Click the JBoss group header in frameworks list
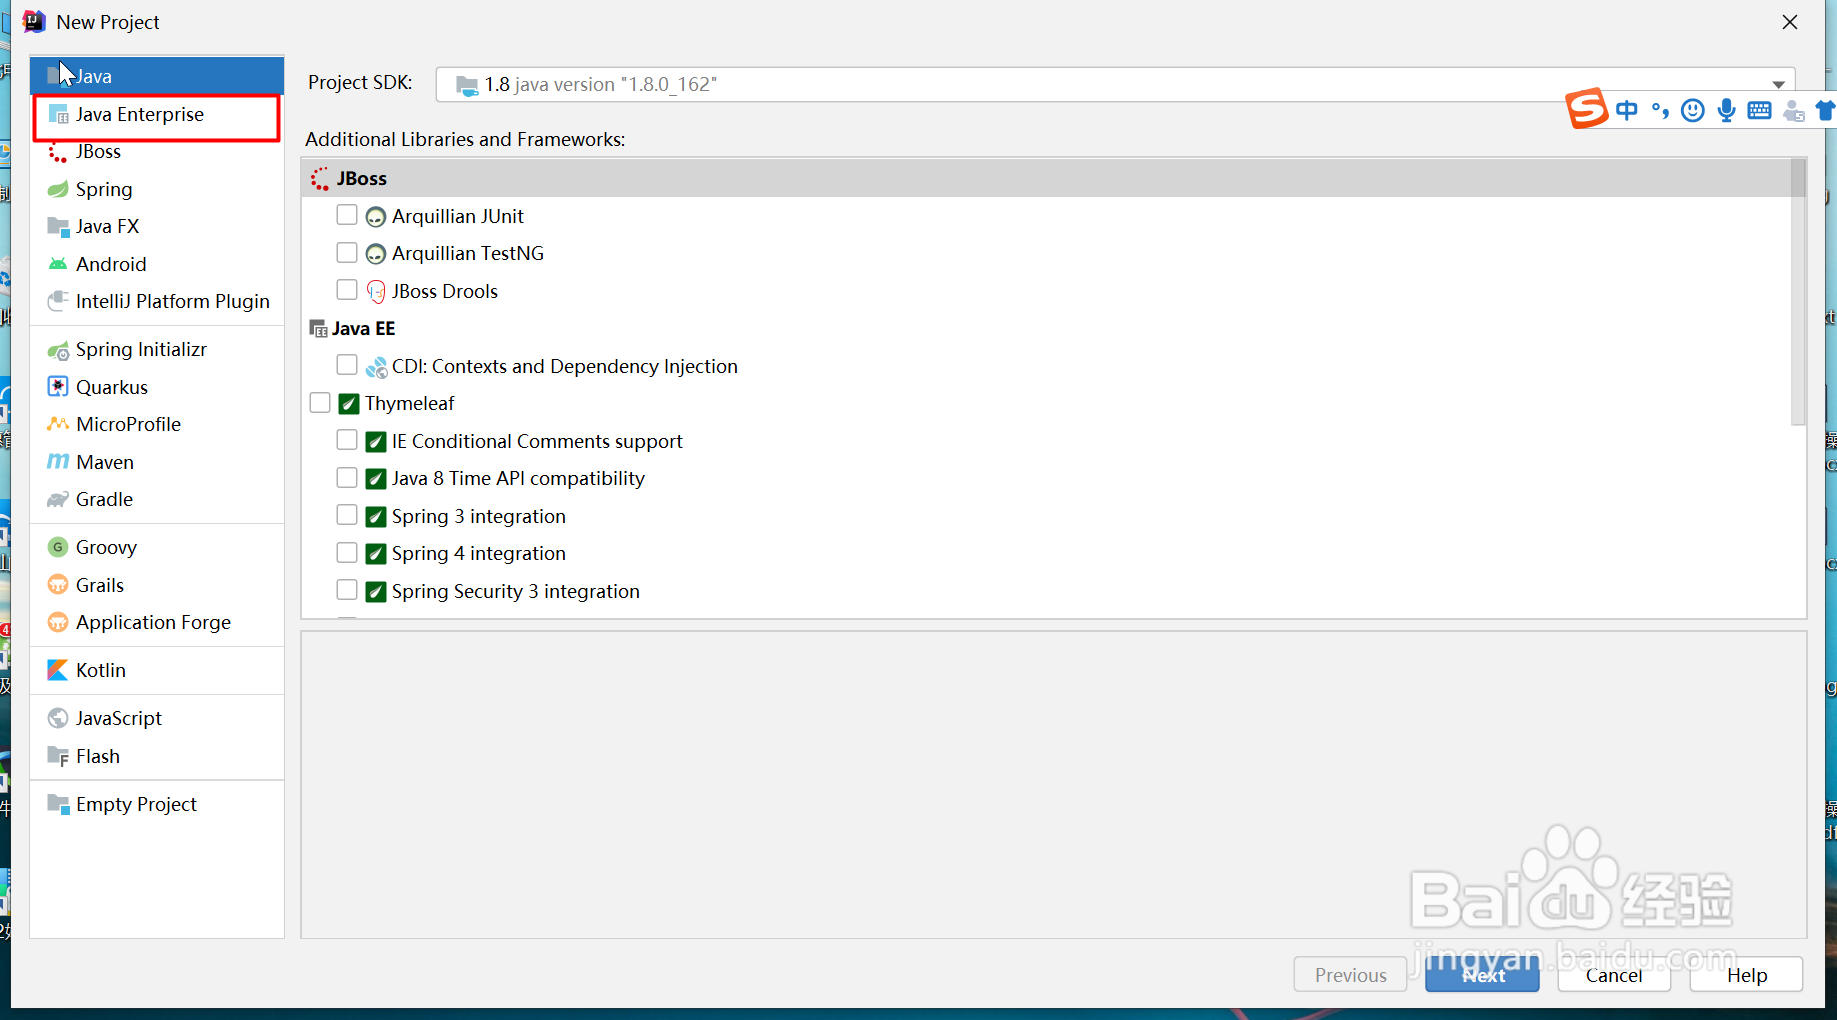The height and width of the screenshot is (1020, 1837). click(1046, 179)
